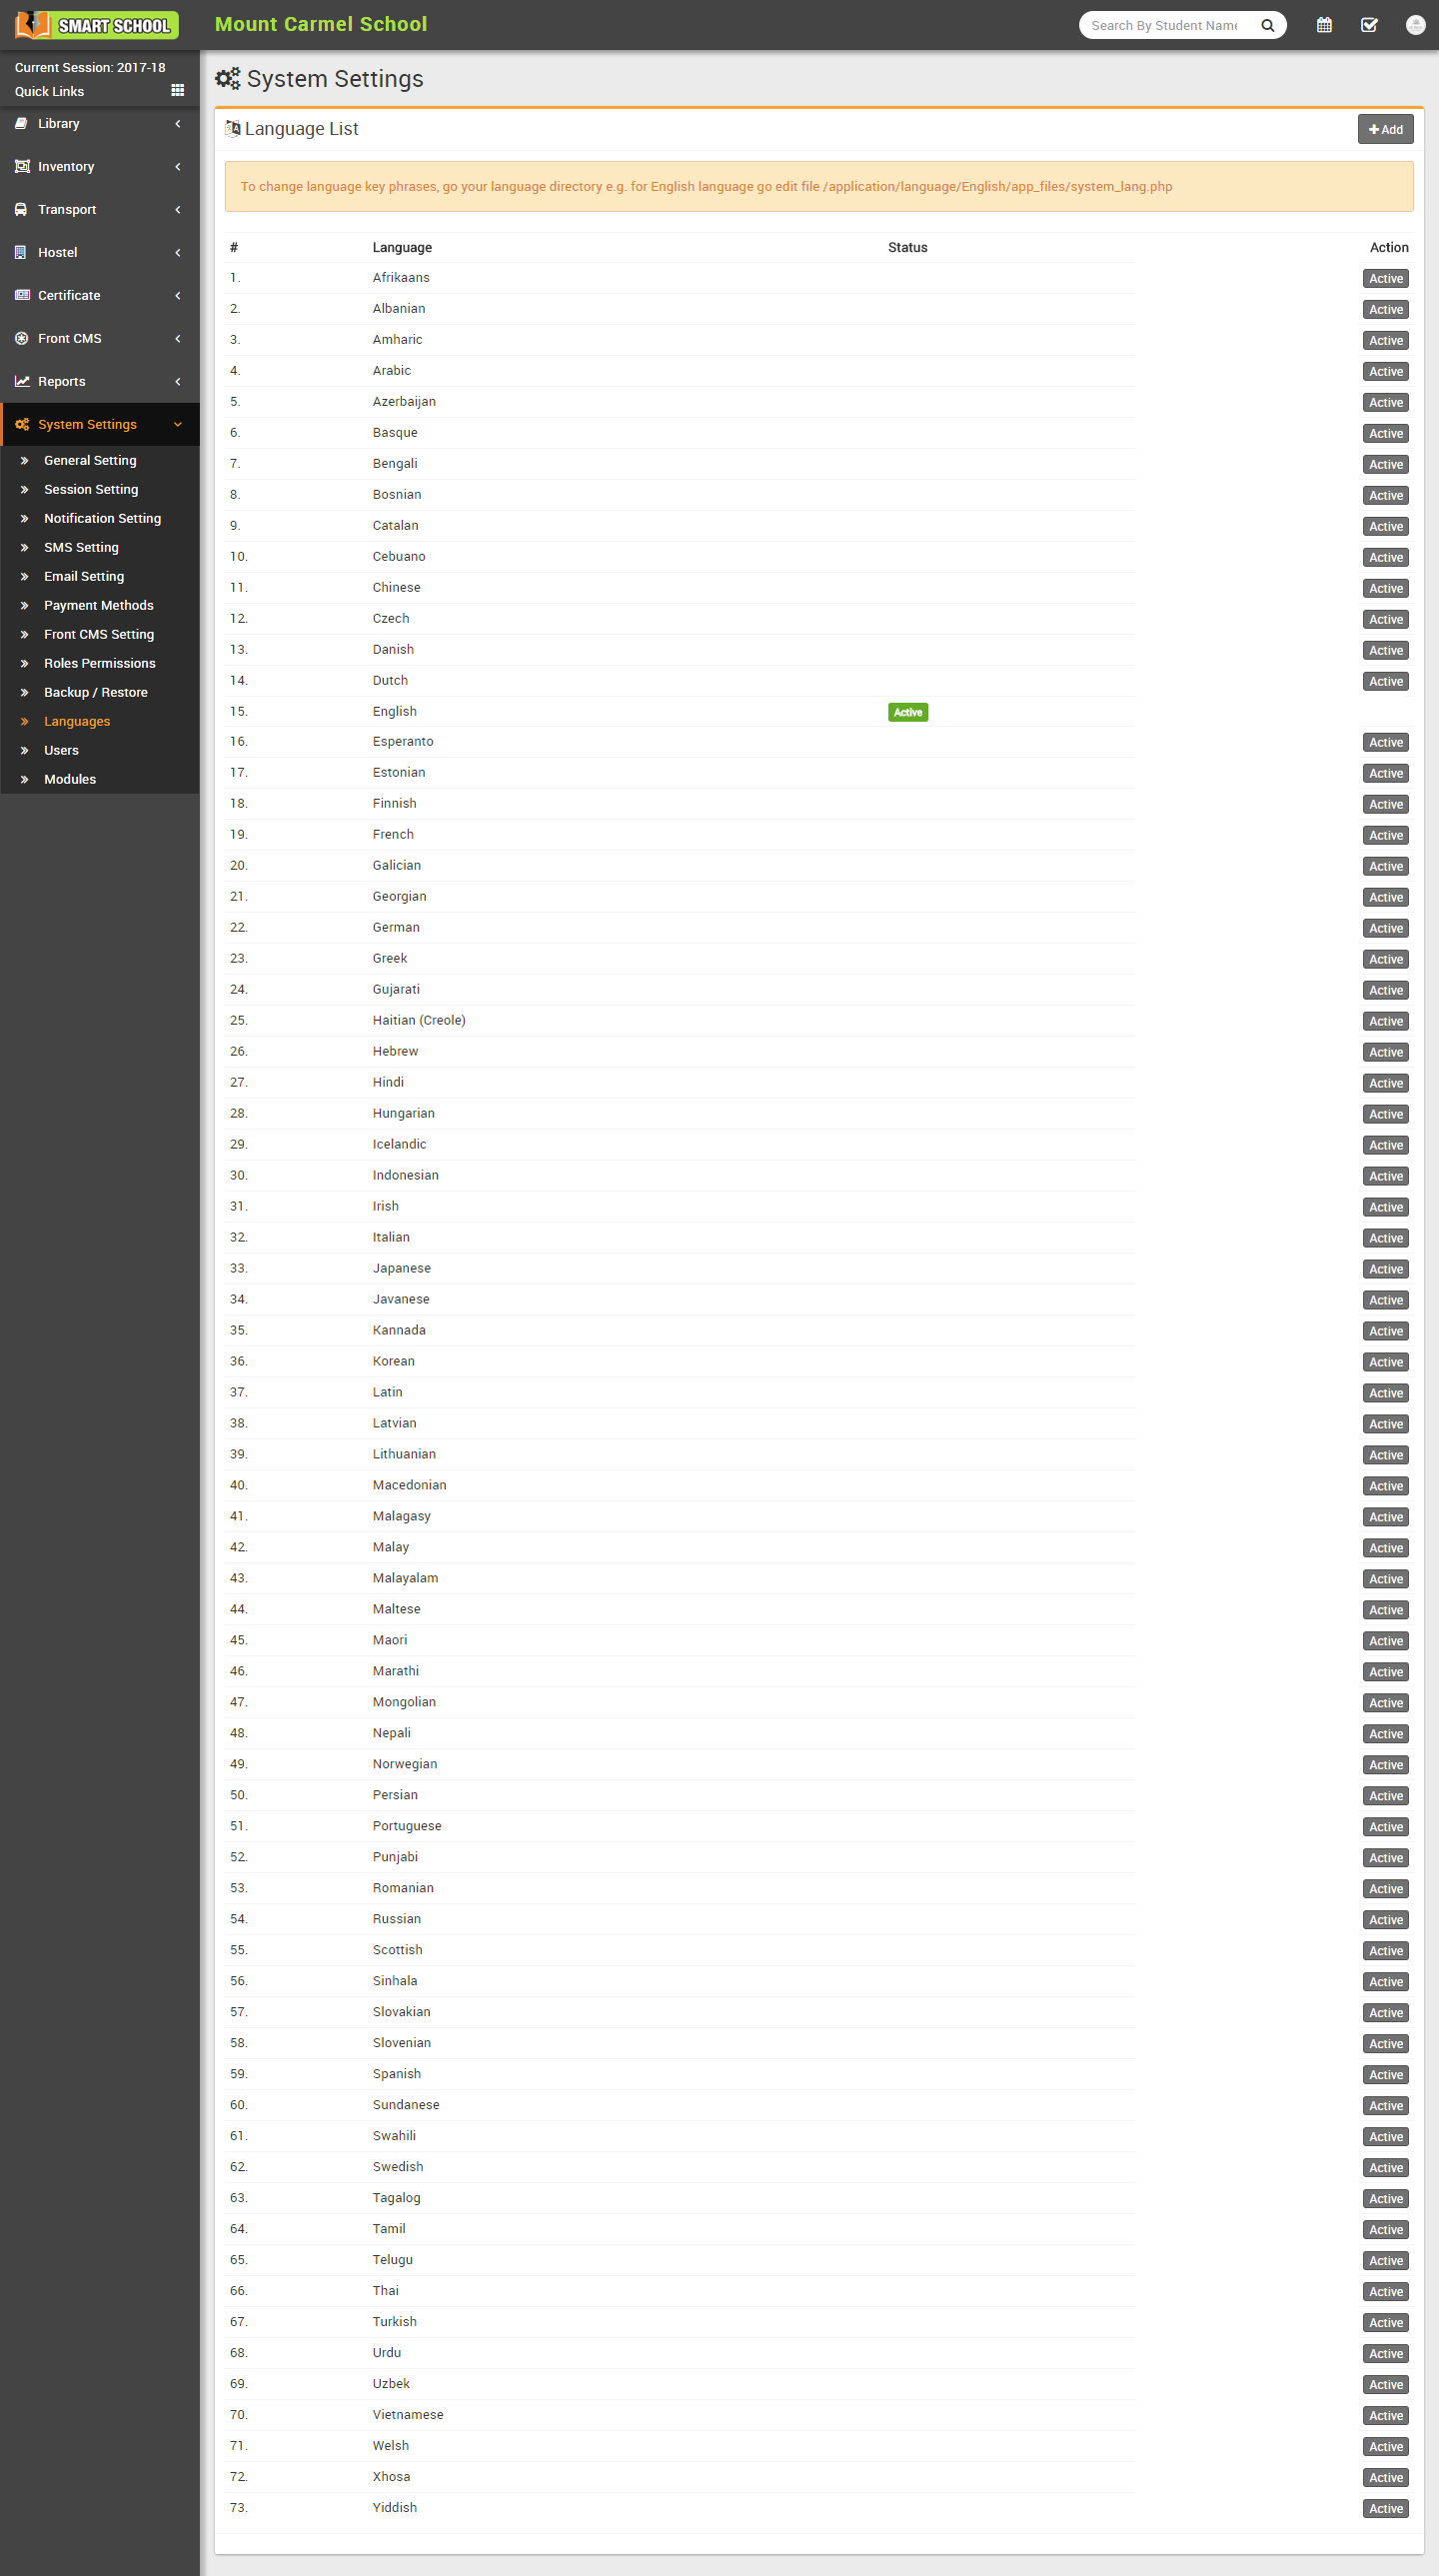Open the task checklist icon in header
The height and width of the screenshot is (2576, 1439).
(x=1369, y=25)
